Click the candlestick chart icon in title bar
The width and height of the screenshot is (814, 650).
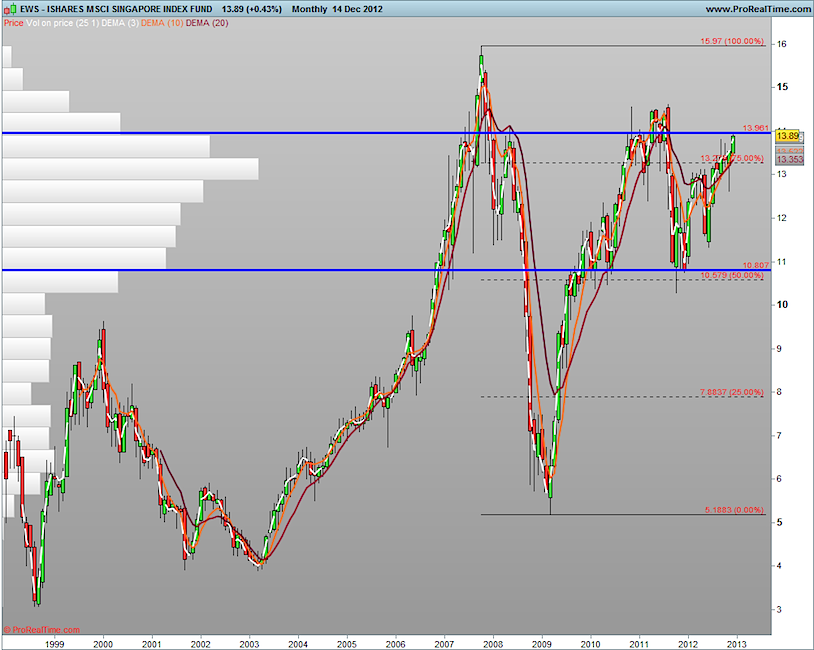tap(10, 9)
